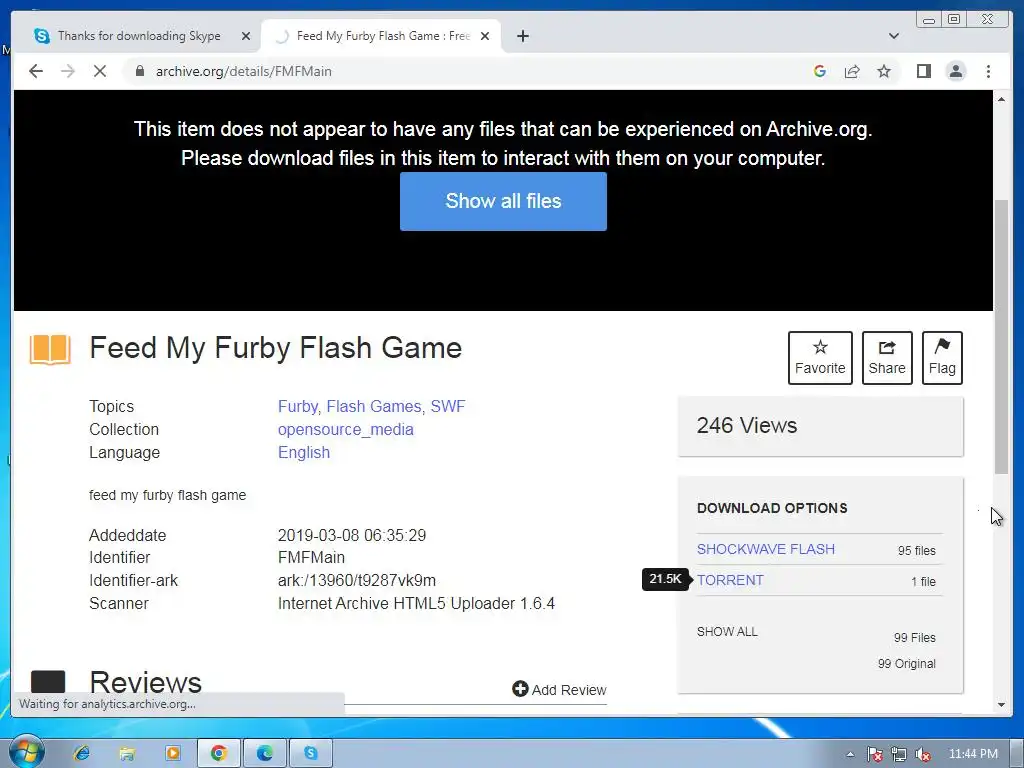Show hidden system tray icons arrow
Image resolution: width=1024 pixels, height=768 pixels.
coord(850,754)
